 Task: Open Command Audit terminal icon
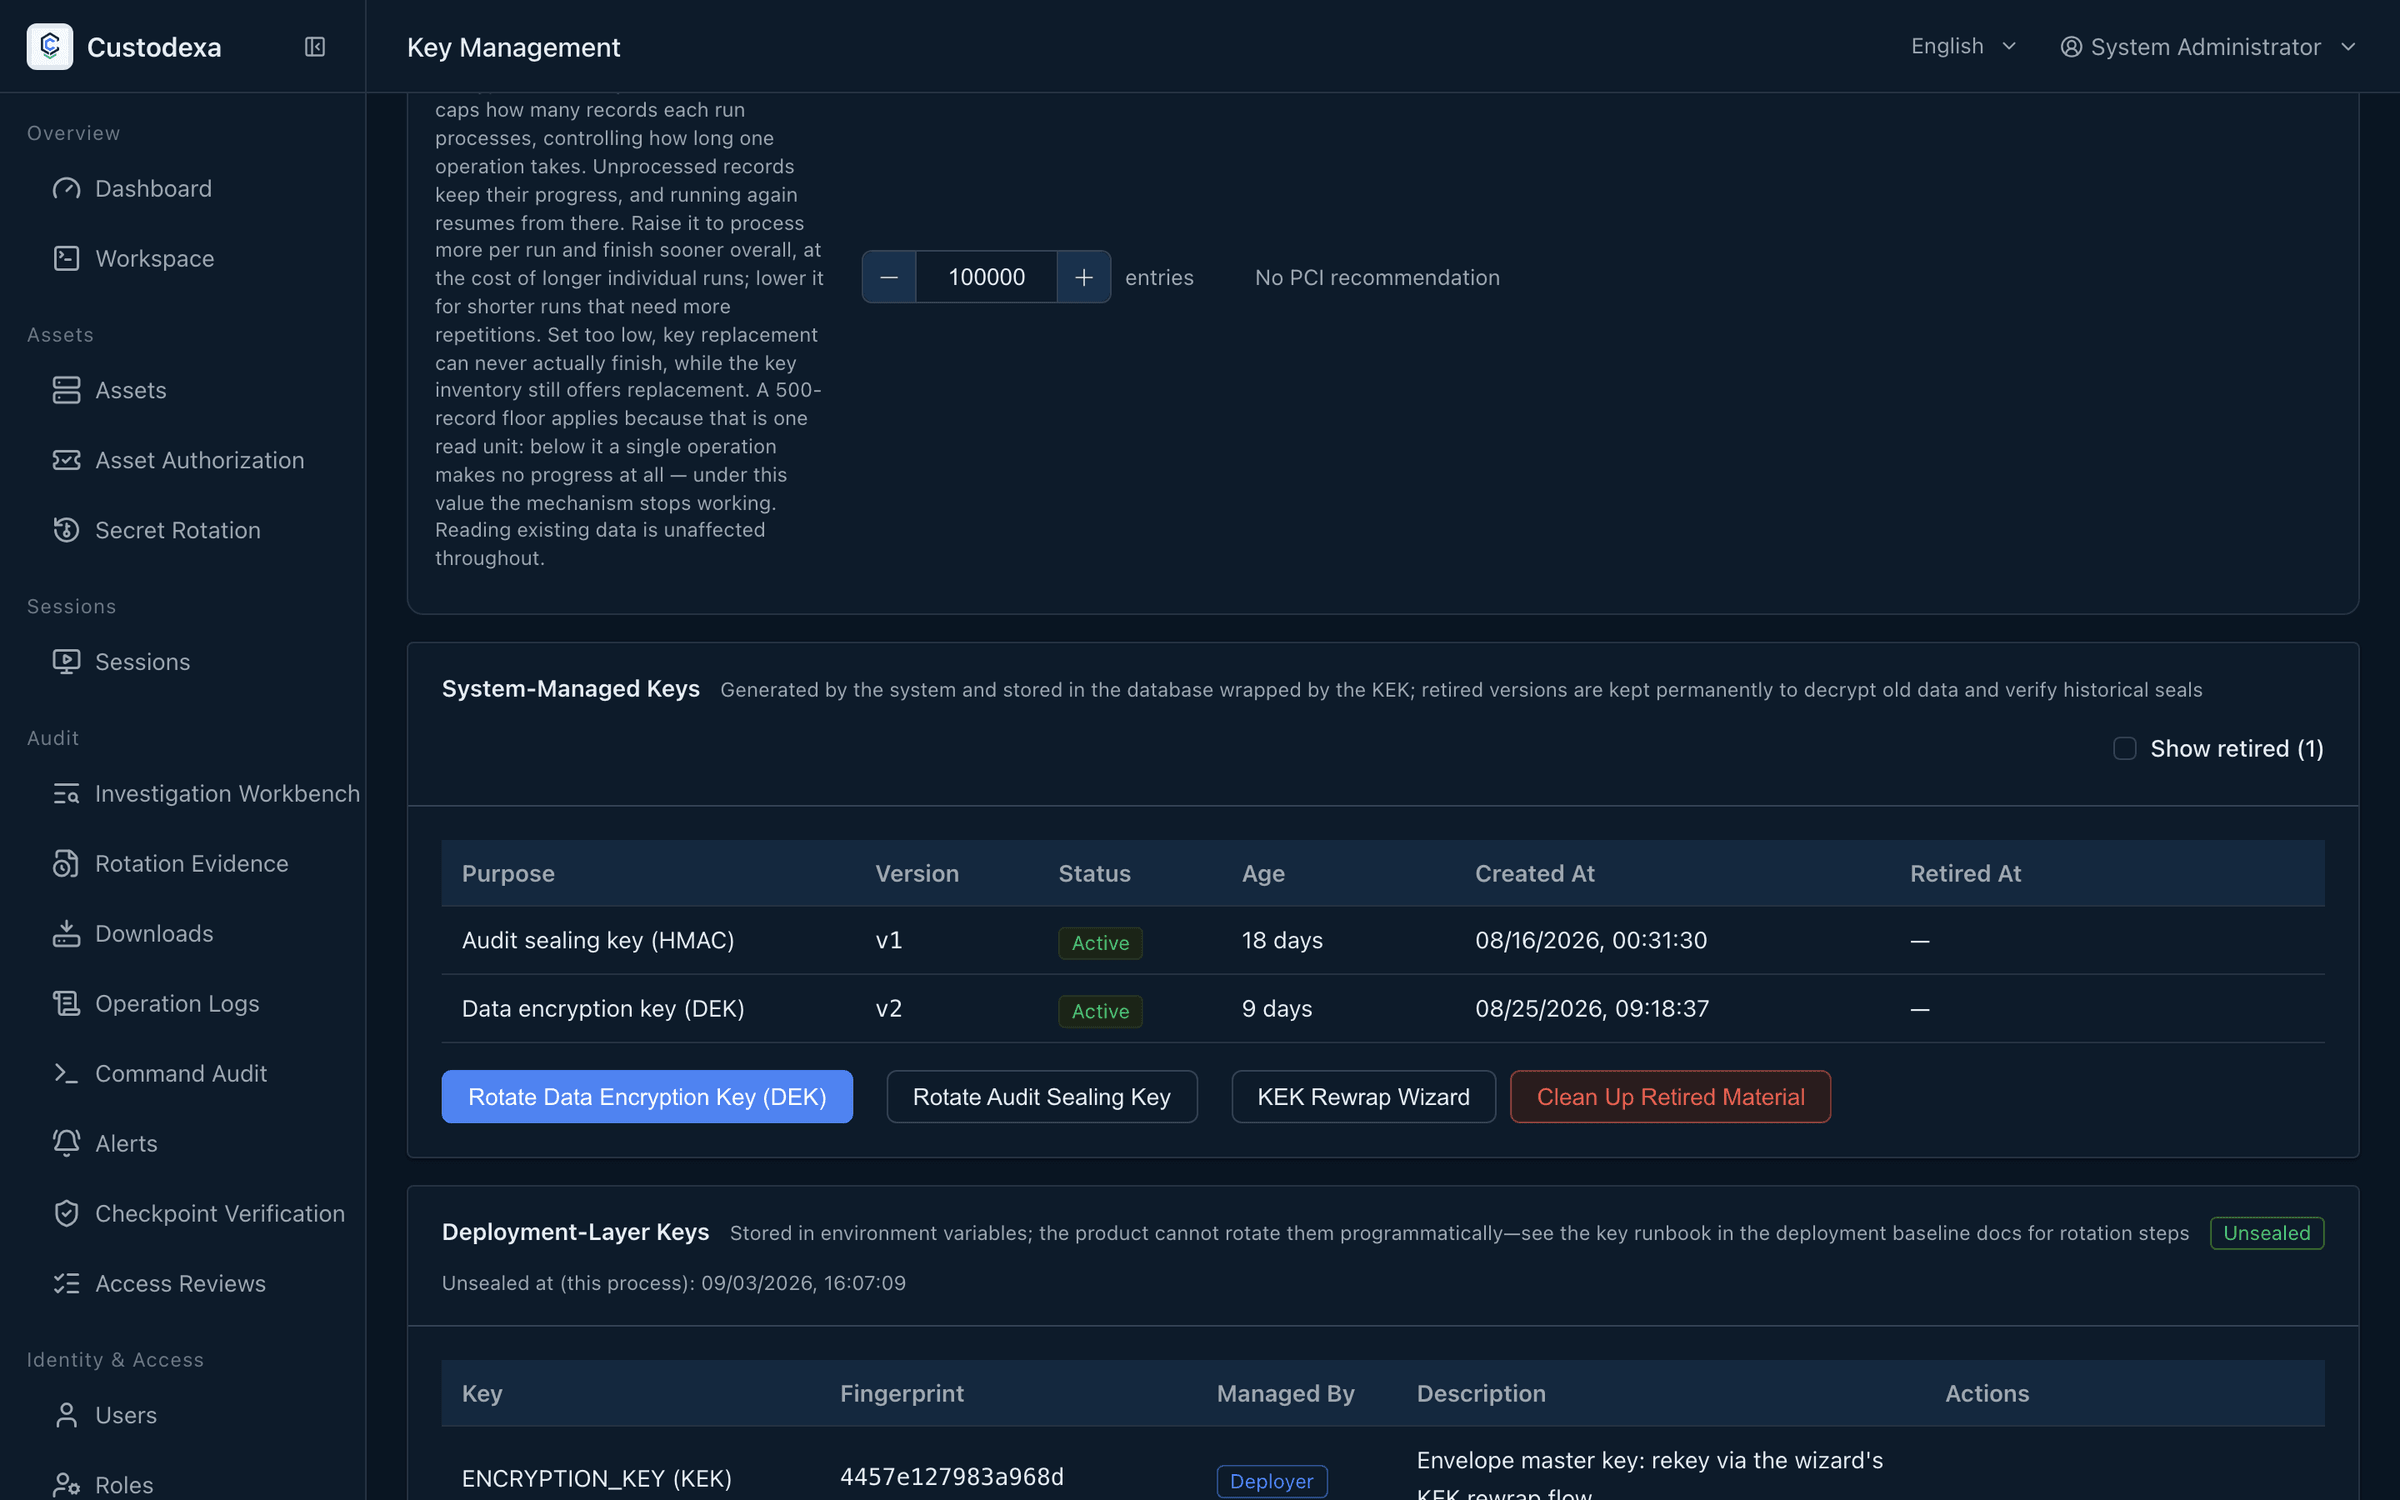click(66, 1073)
